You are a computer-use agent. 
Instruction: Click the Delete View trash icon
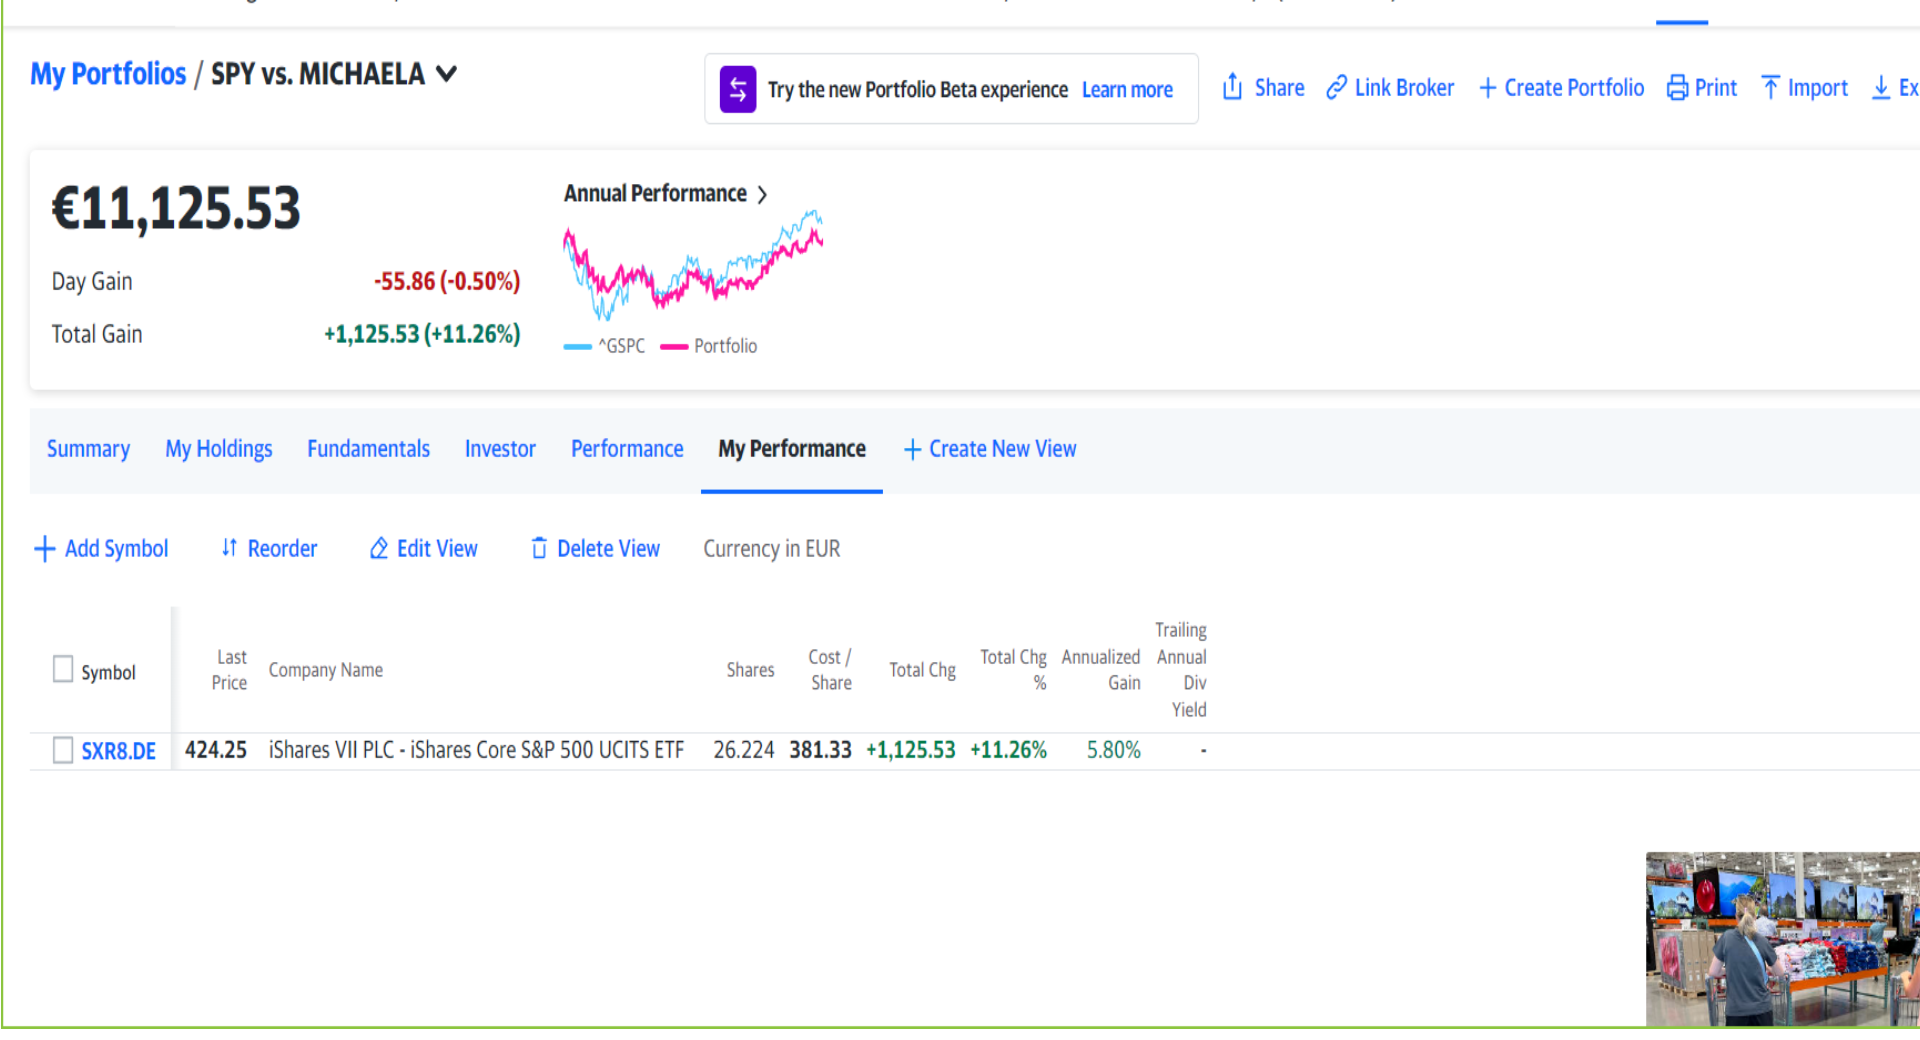(x=539, y=548)
